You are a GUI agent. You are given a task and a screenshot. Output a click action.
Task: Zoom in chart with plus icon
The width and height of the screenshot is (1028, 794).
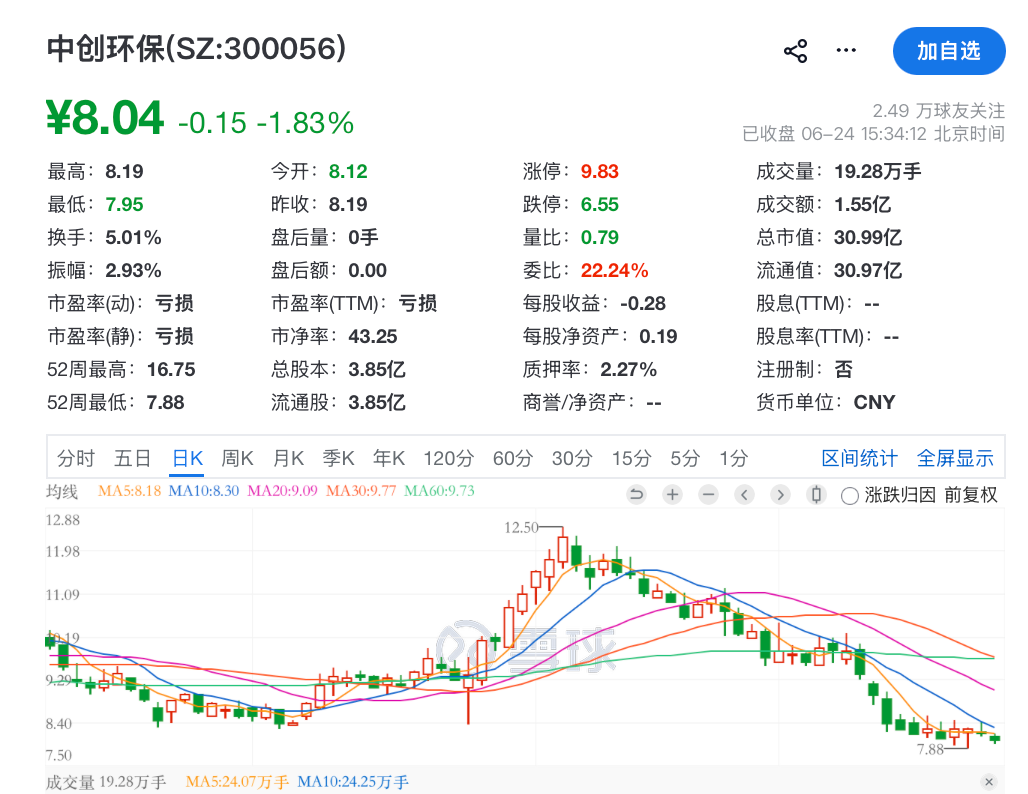[x=672, y=494]
